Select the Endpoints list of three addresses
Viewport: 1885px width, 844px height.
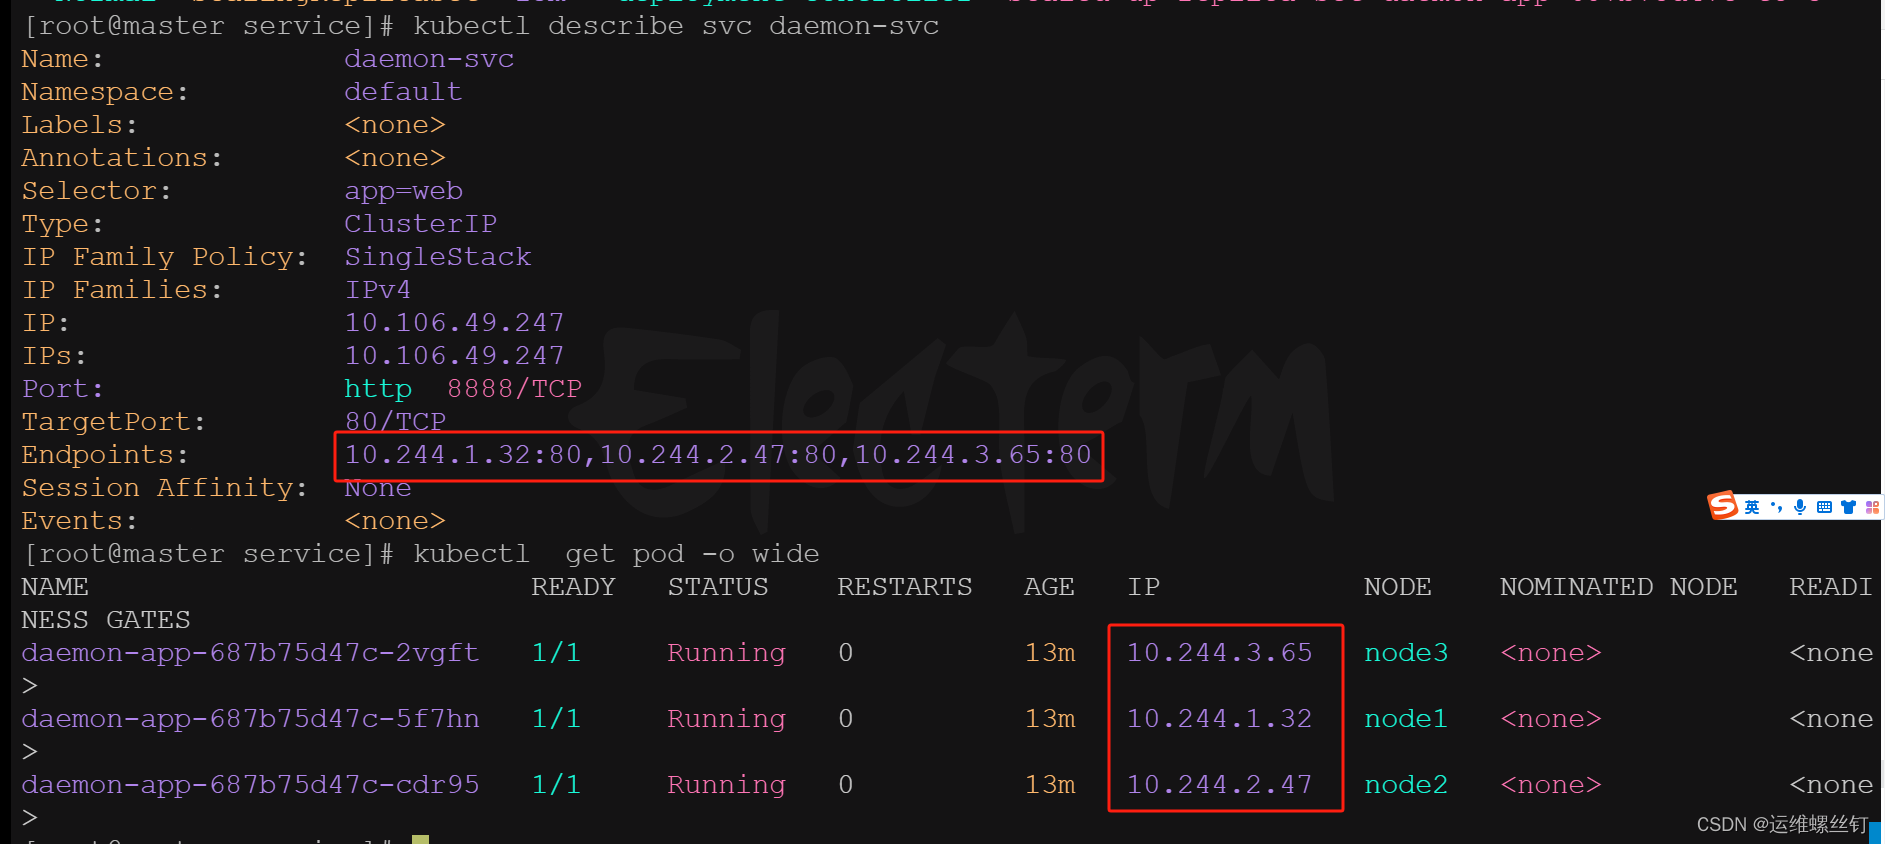point(718,455)
